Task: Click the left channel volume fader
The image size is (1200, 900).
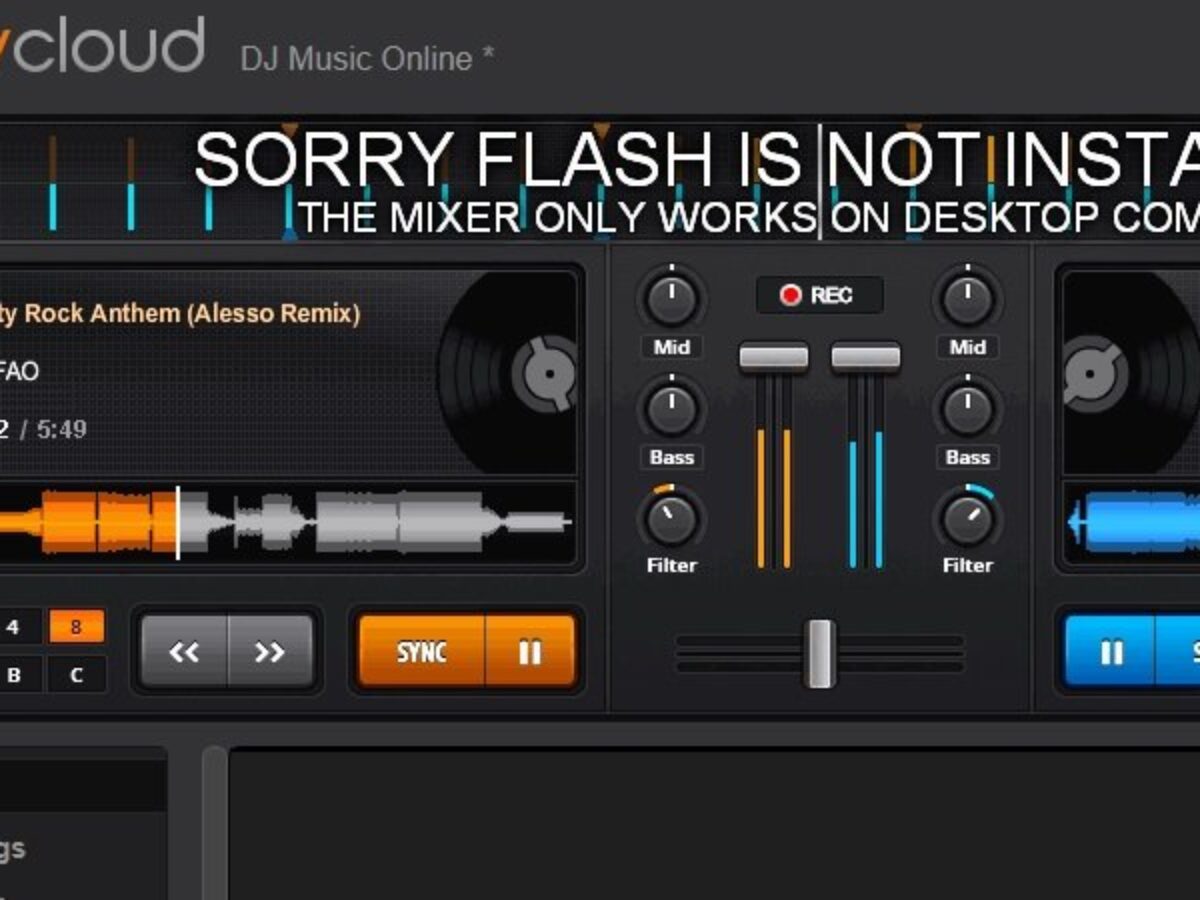Action: (773, 357)
